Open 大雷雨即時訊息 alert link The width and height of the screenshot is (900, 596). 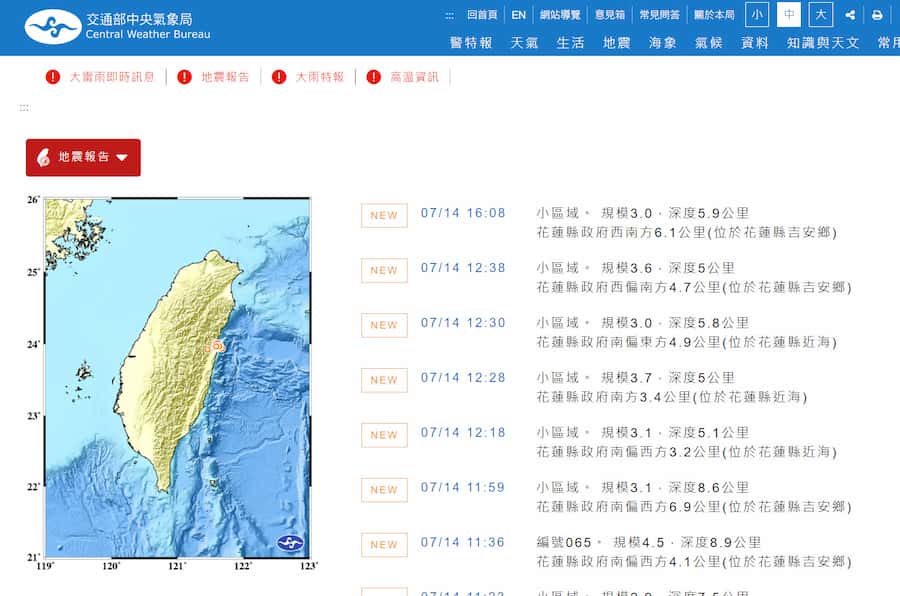112,77
